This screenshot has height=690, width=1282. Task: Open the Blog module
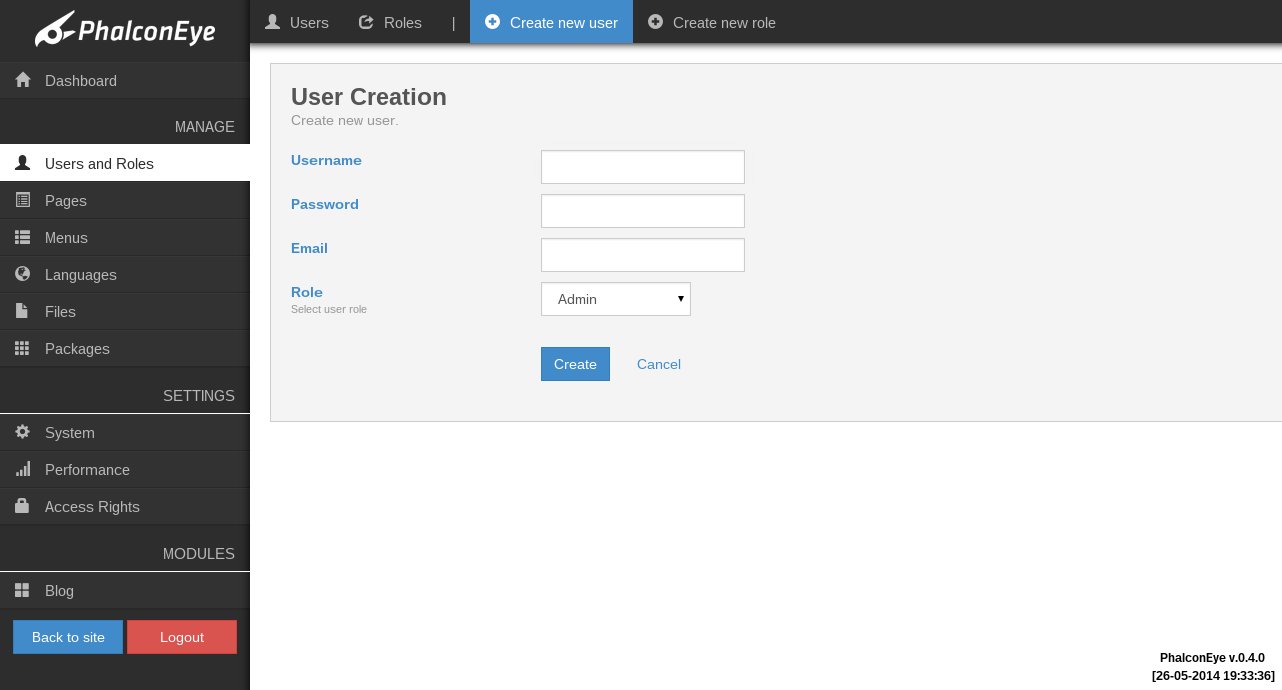pos(125,590)
